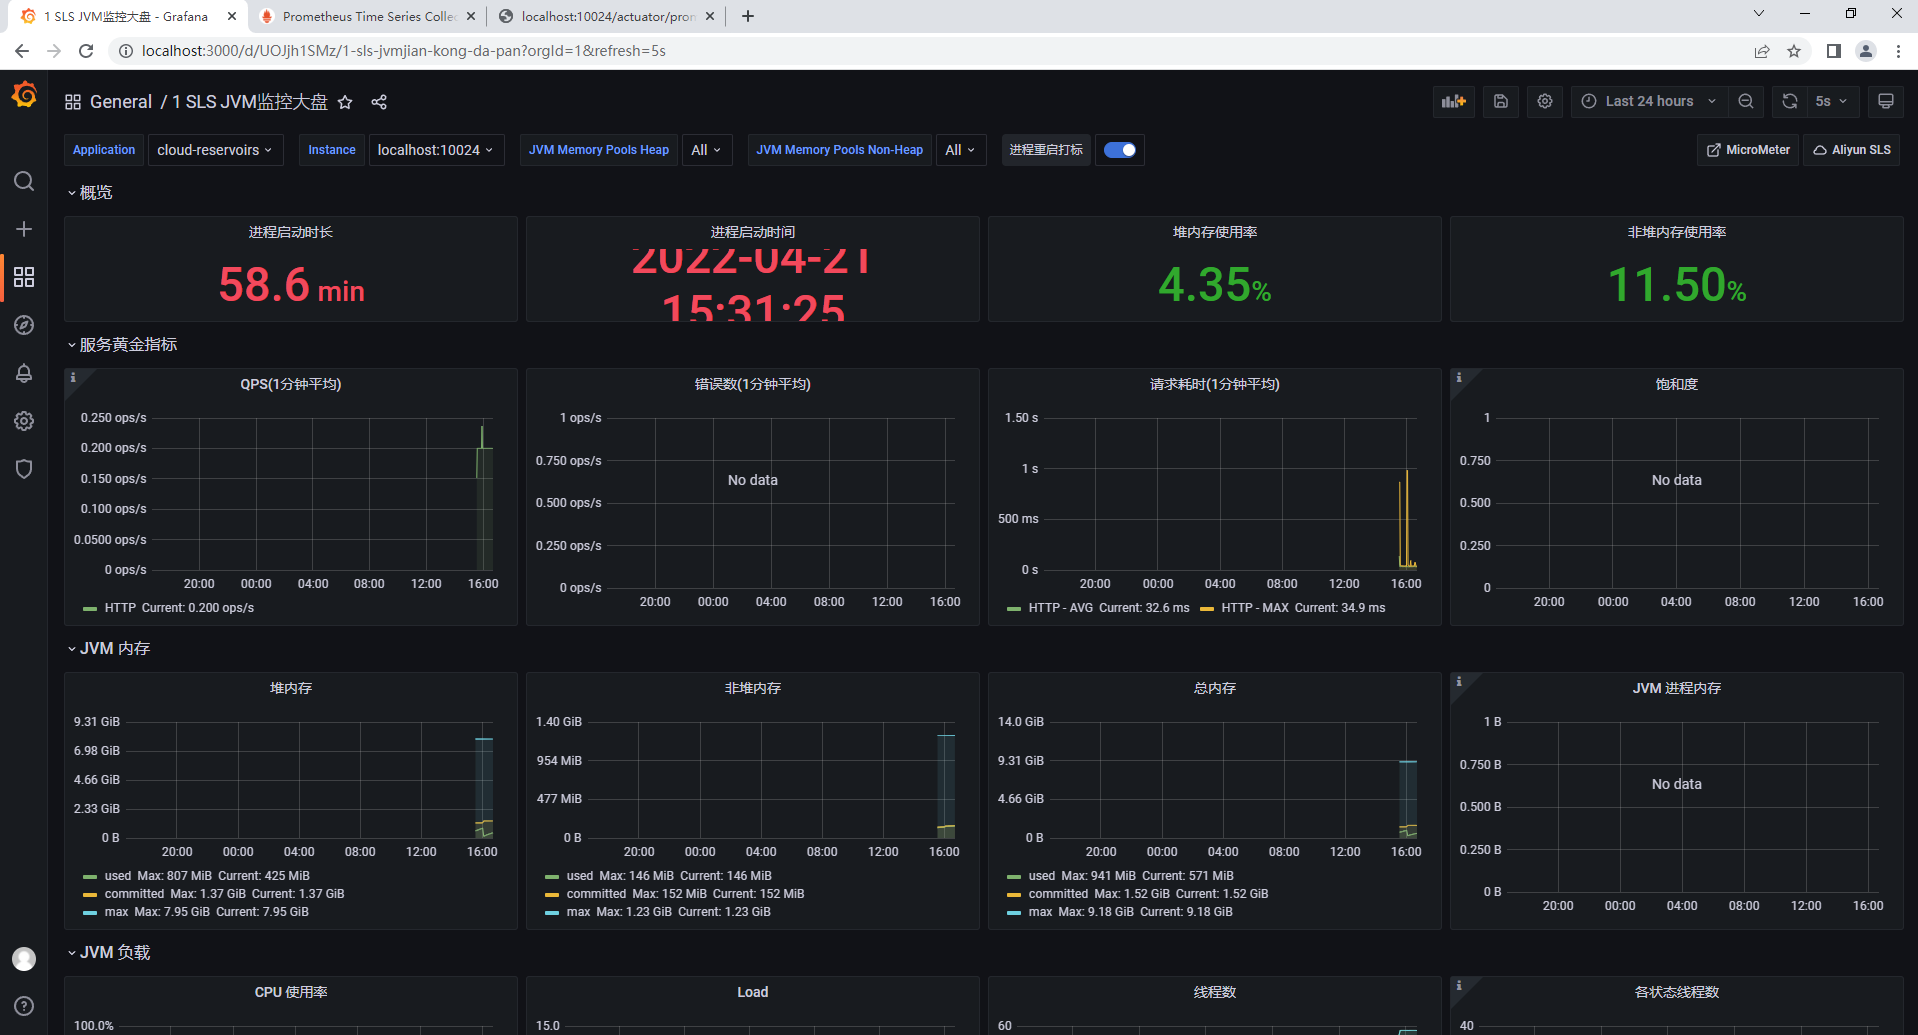Open JVM Memory Pools Heap All dropdown
The height and width of the screenshot is (1035, 1918).
(706, 150)
